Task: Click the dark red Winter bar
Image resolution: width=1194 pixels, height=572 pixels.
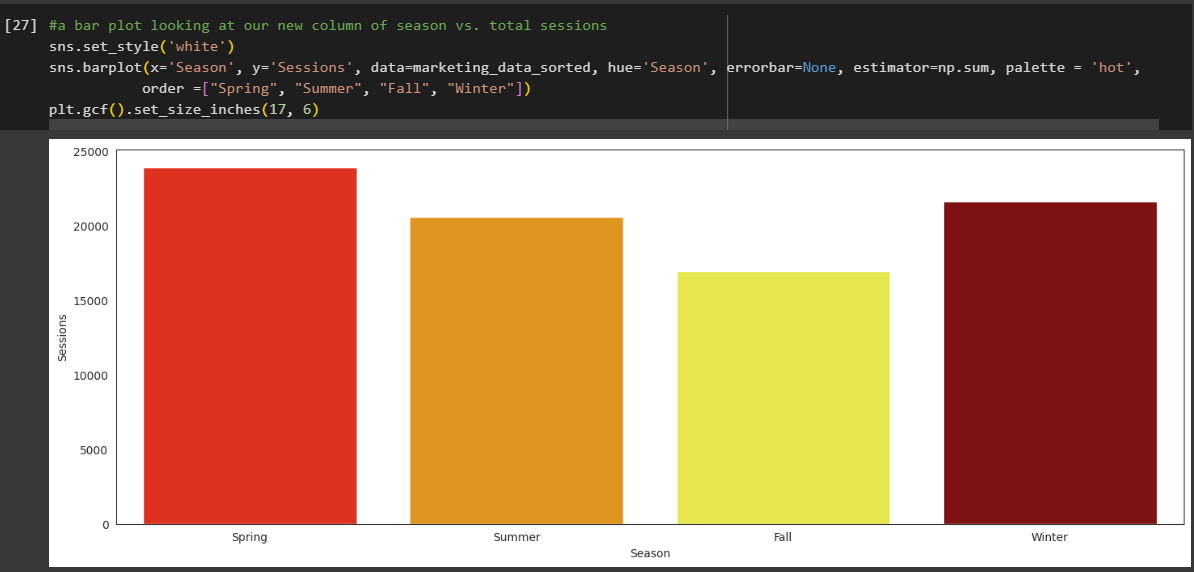Action: [1050, 363]
